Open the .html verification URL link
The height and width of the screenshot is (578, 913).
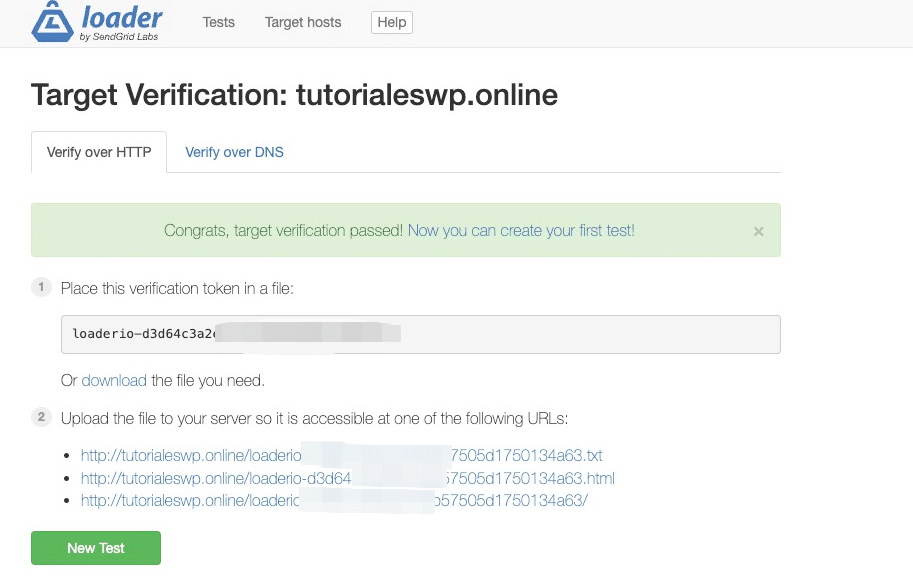345,479
